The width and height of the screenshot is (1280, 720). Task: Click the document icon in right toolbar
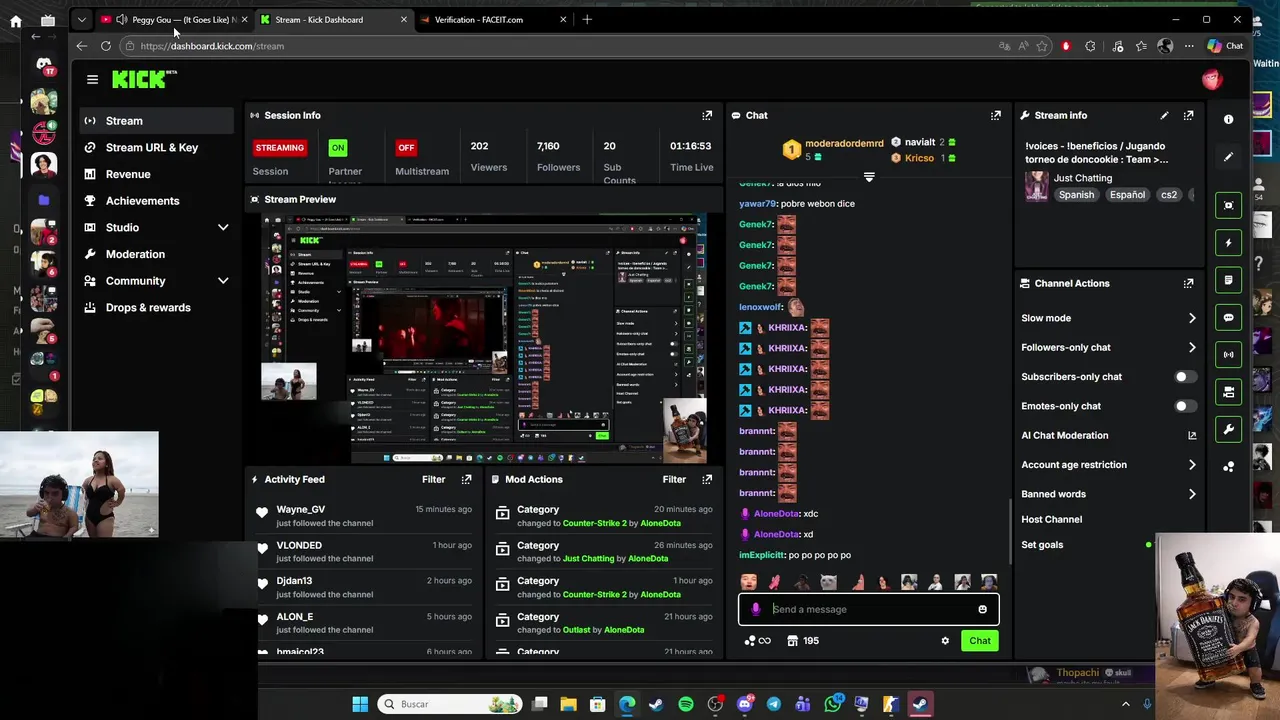pos(1228,280)
